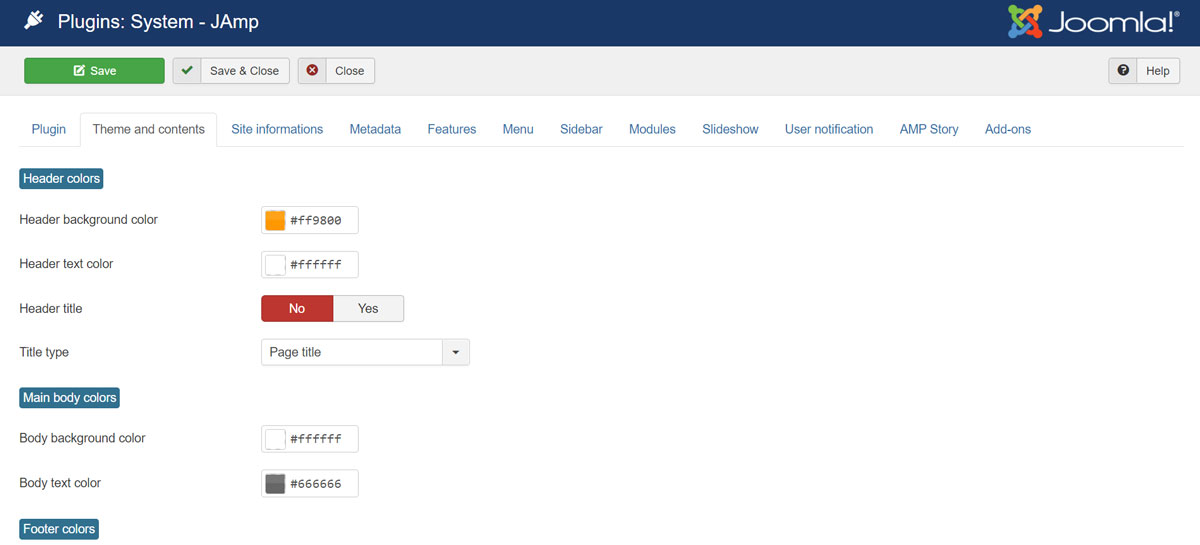This screenshot has width=1200, height=545.
Task: Go to the Metadata tab
Action: point(375,129)
